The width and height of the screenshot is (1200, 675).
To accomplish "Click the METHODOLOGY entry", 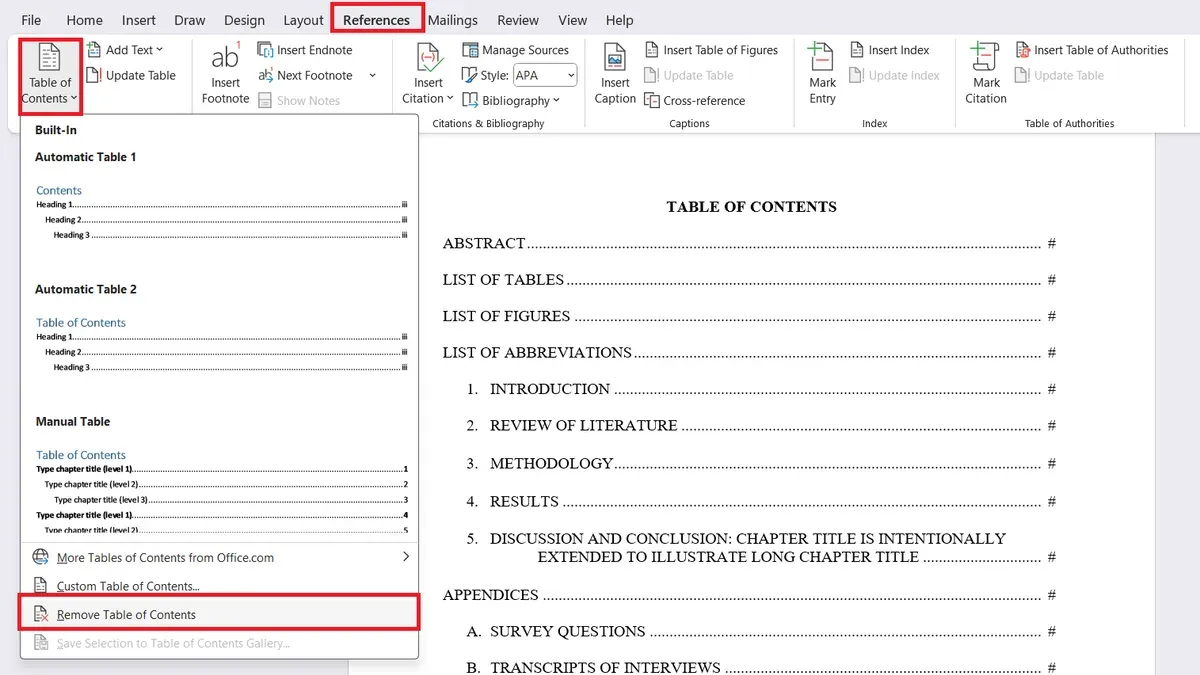I will point(551,464).
